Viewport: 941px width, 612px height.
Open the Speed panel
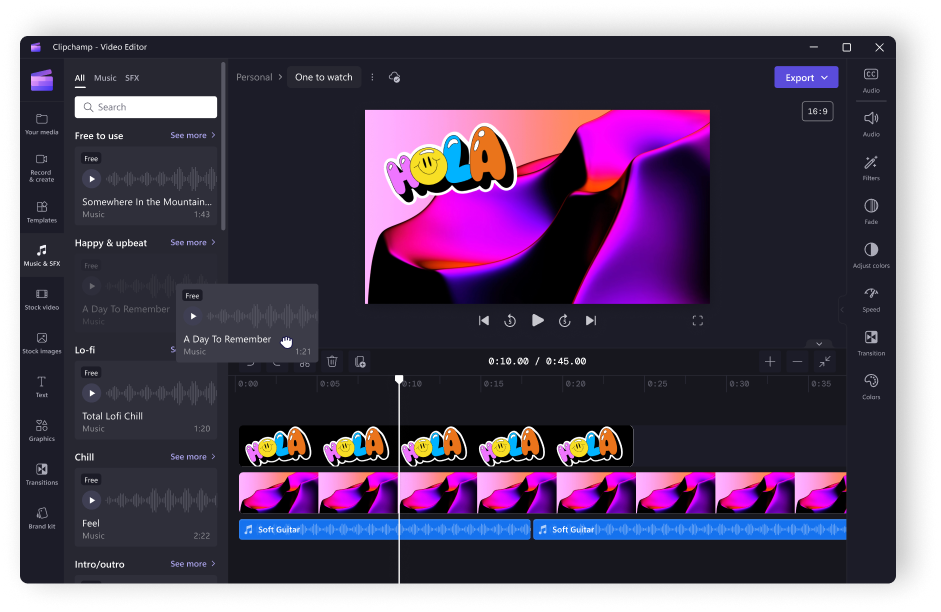tap(871, 299)
